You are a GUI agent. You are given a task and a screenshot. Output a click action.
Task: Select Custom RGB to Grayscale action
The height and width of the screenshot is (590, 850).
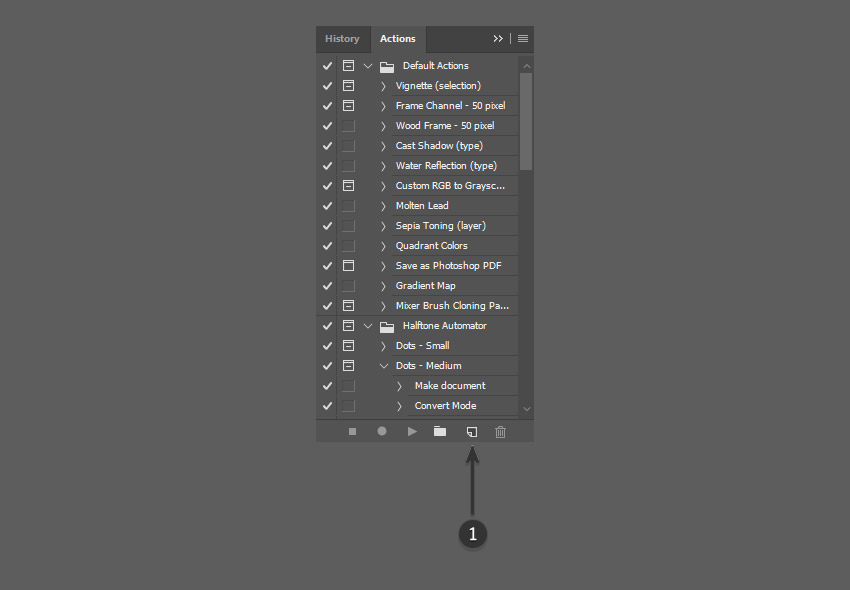[450, 185]
